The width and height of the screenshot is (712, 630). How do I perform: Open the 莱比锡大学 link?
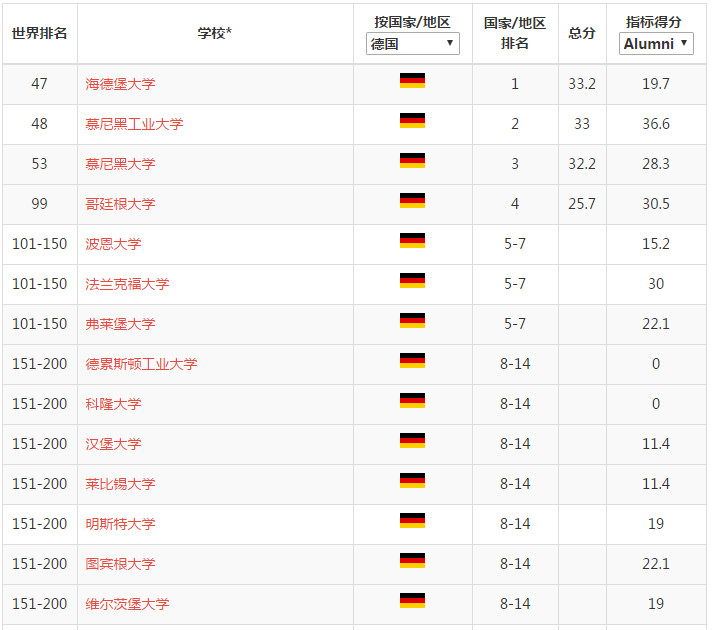pyautogui.click(x=120, y=484)
